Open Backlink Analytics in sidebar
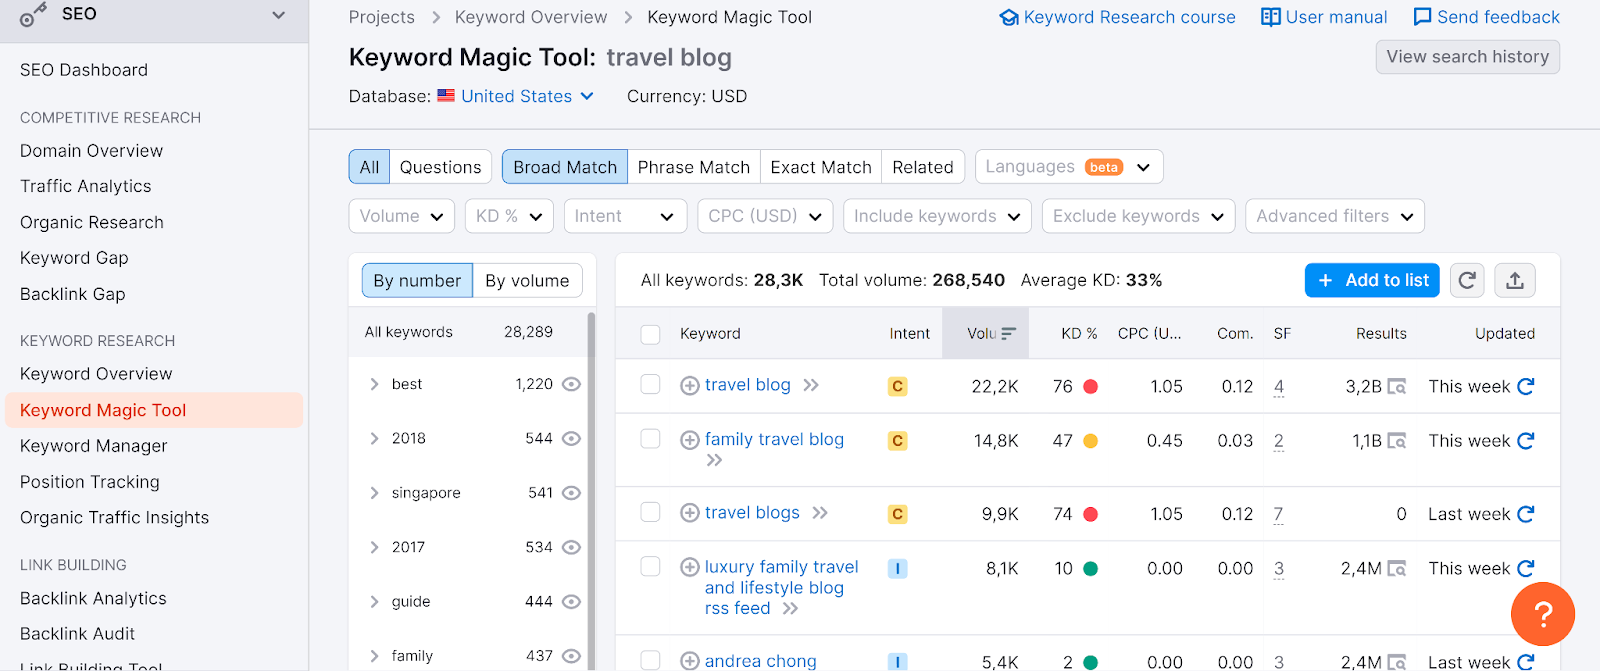 click(x=93, y=598)
